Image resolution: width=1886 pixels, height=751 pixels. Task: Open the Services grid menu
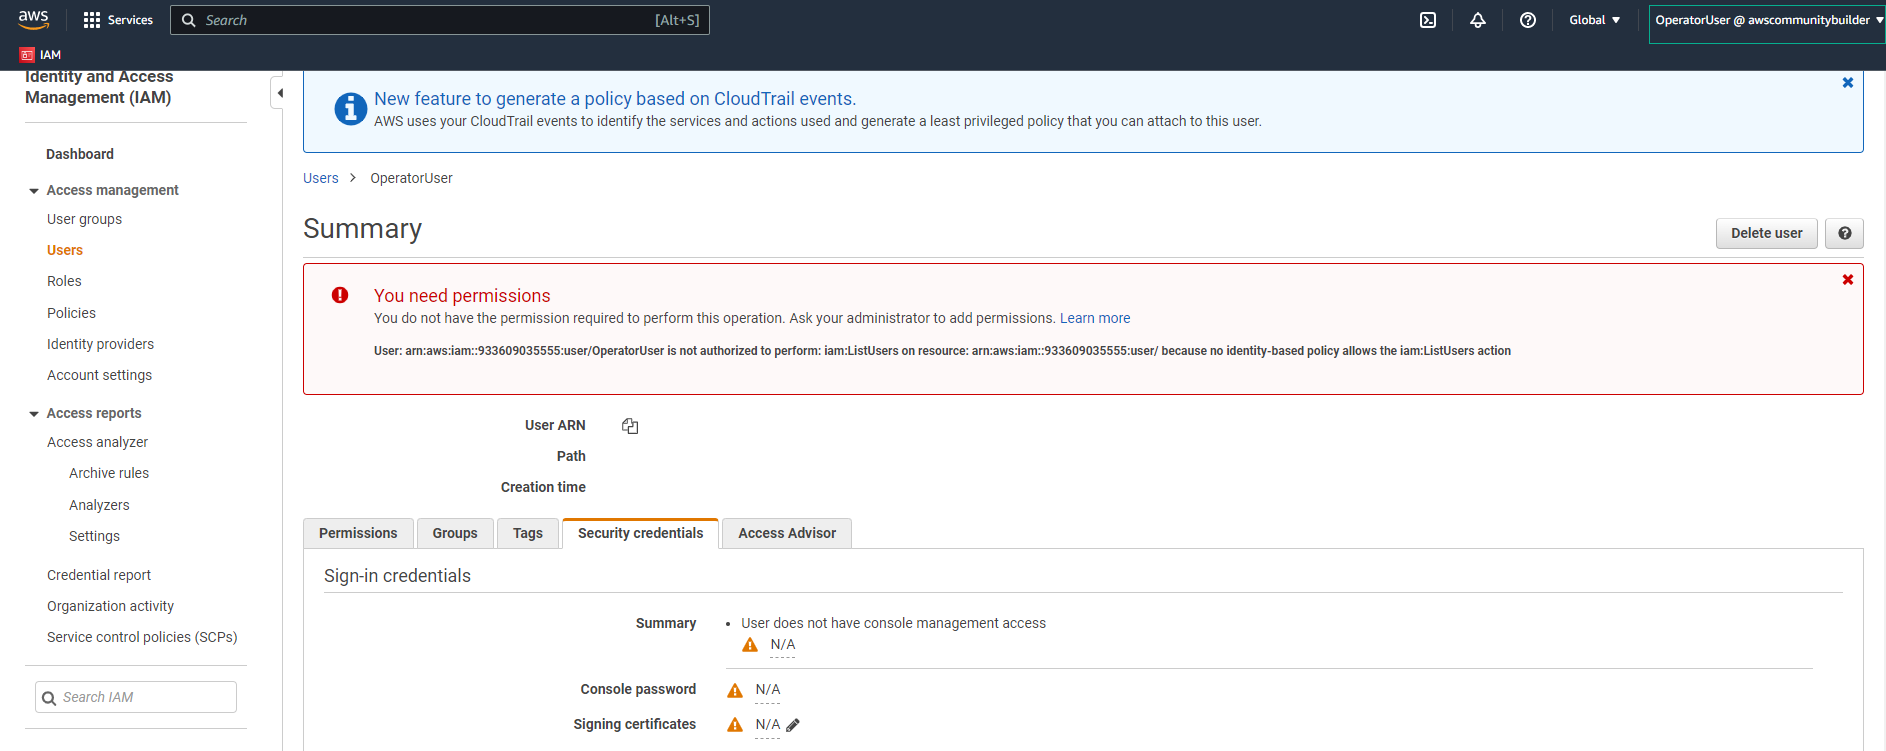(x=118, y=20)
